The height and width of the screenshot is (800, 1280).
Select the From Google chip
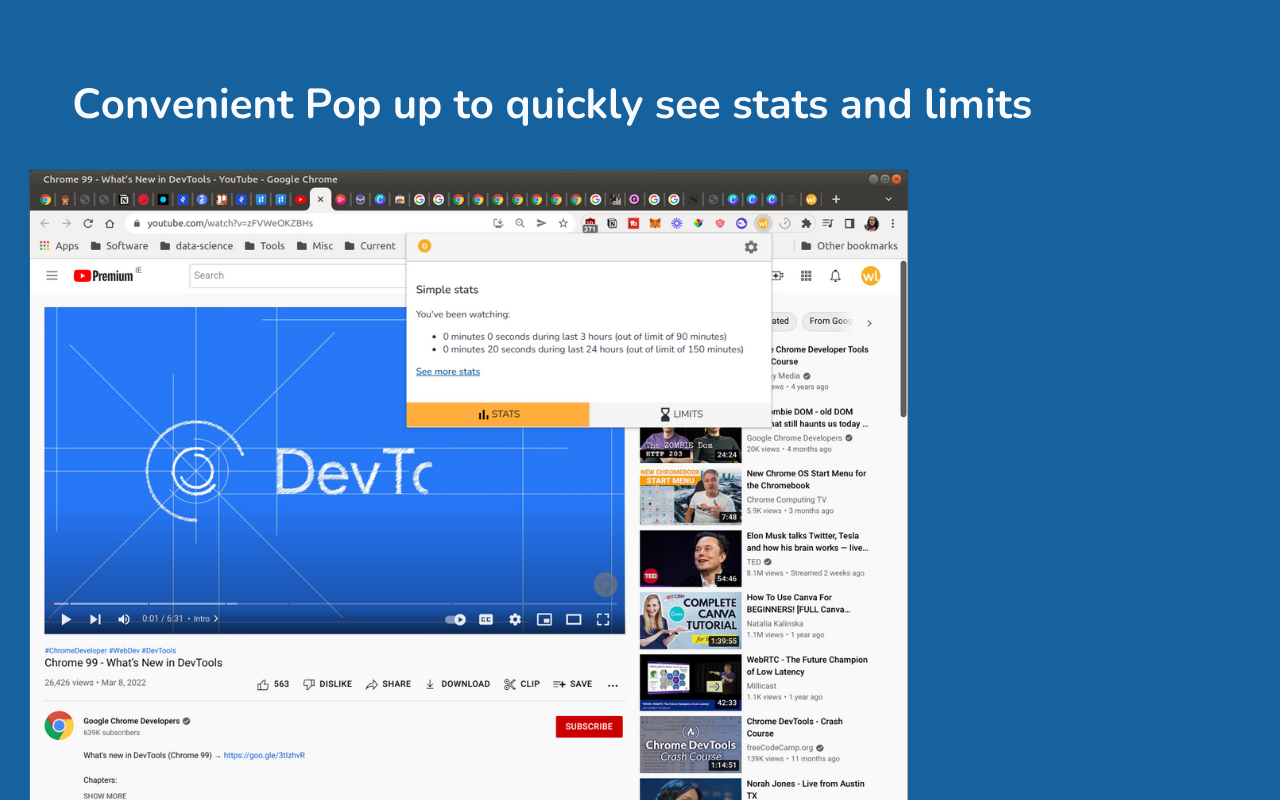830,321
